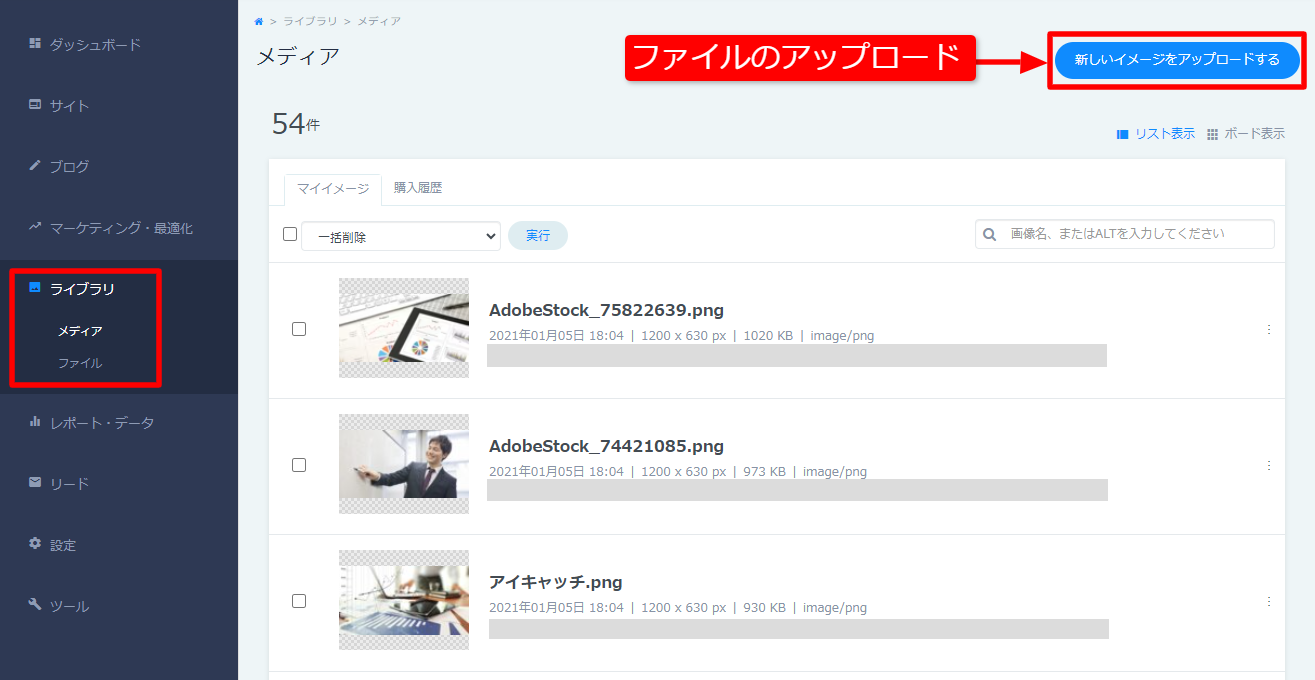The image size is (1315, 680).
Task: Open thumbnail of アイキャッチ.png
Action: [404, 600]
